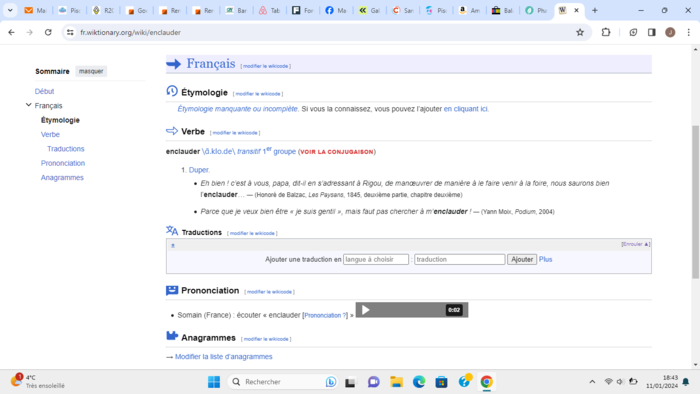Open Chrome three-dot menu
Viewport: 700px width, 394px height.
click(689, 32)
